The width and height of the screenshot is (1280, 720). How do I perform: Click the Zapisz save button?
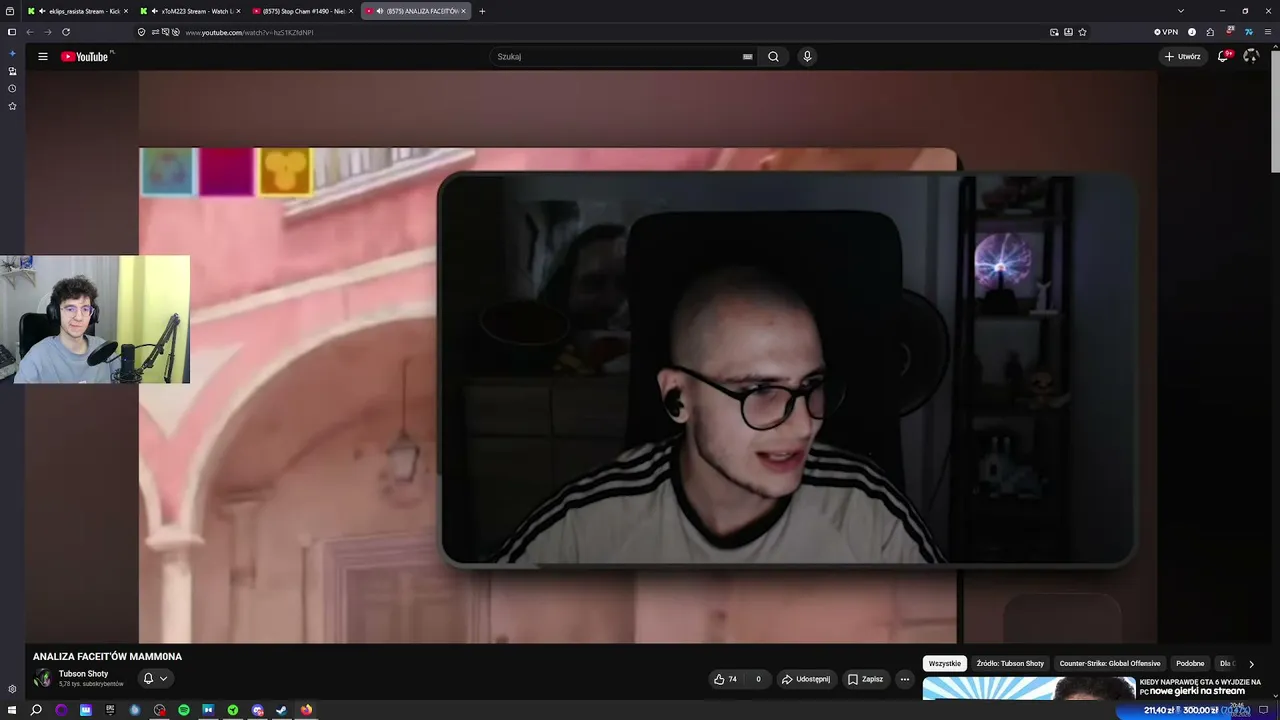click(865, 679)
